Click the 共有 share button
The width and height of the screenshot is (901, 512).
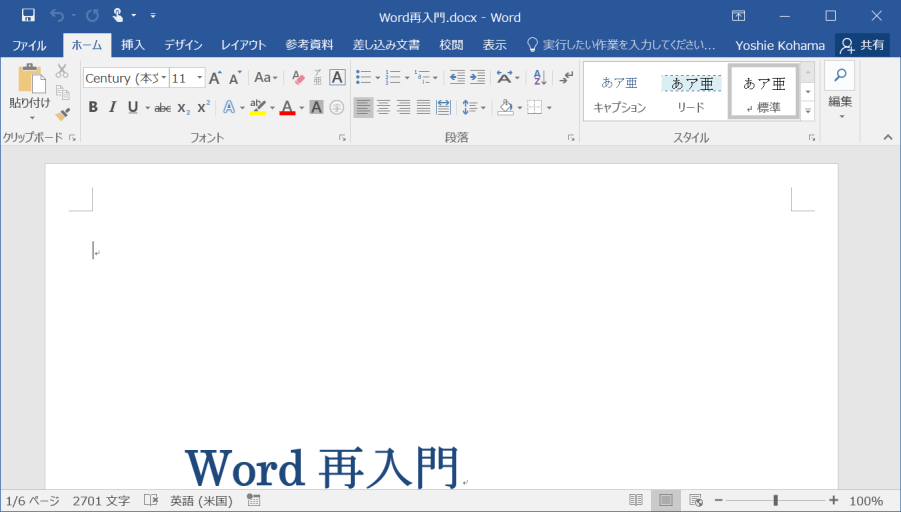(862, 45)
